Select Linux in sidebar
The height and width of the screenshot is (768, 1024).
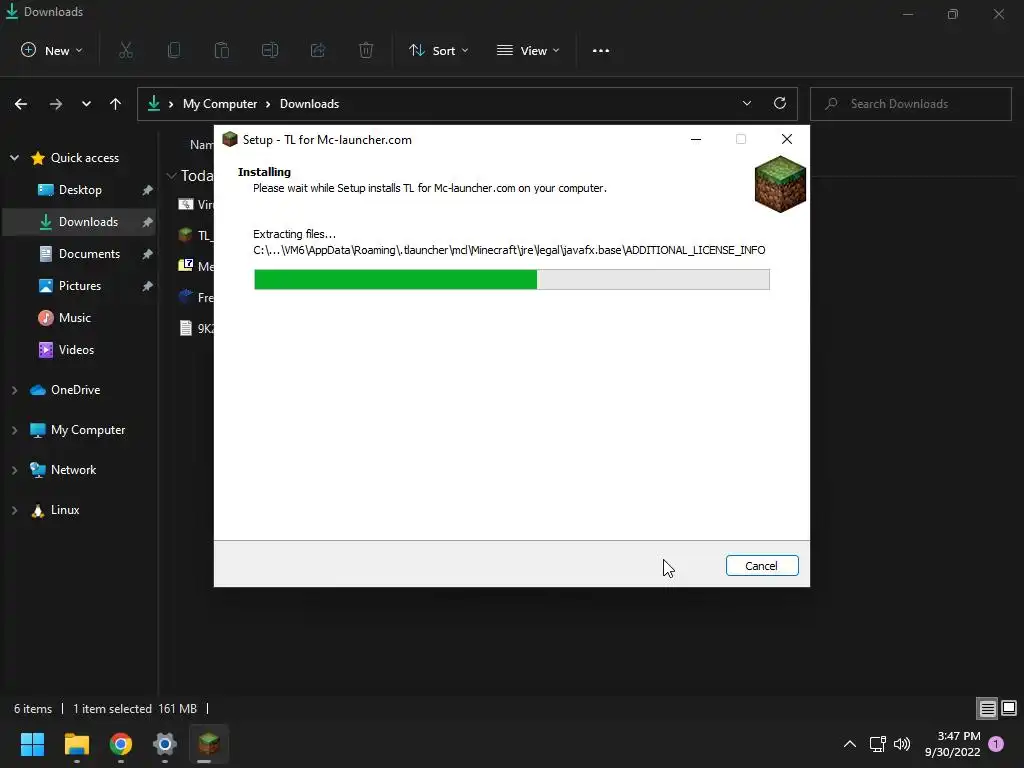[x=65, y=509]
